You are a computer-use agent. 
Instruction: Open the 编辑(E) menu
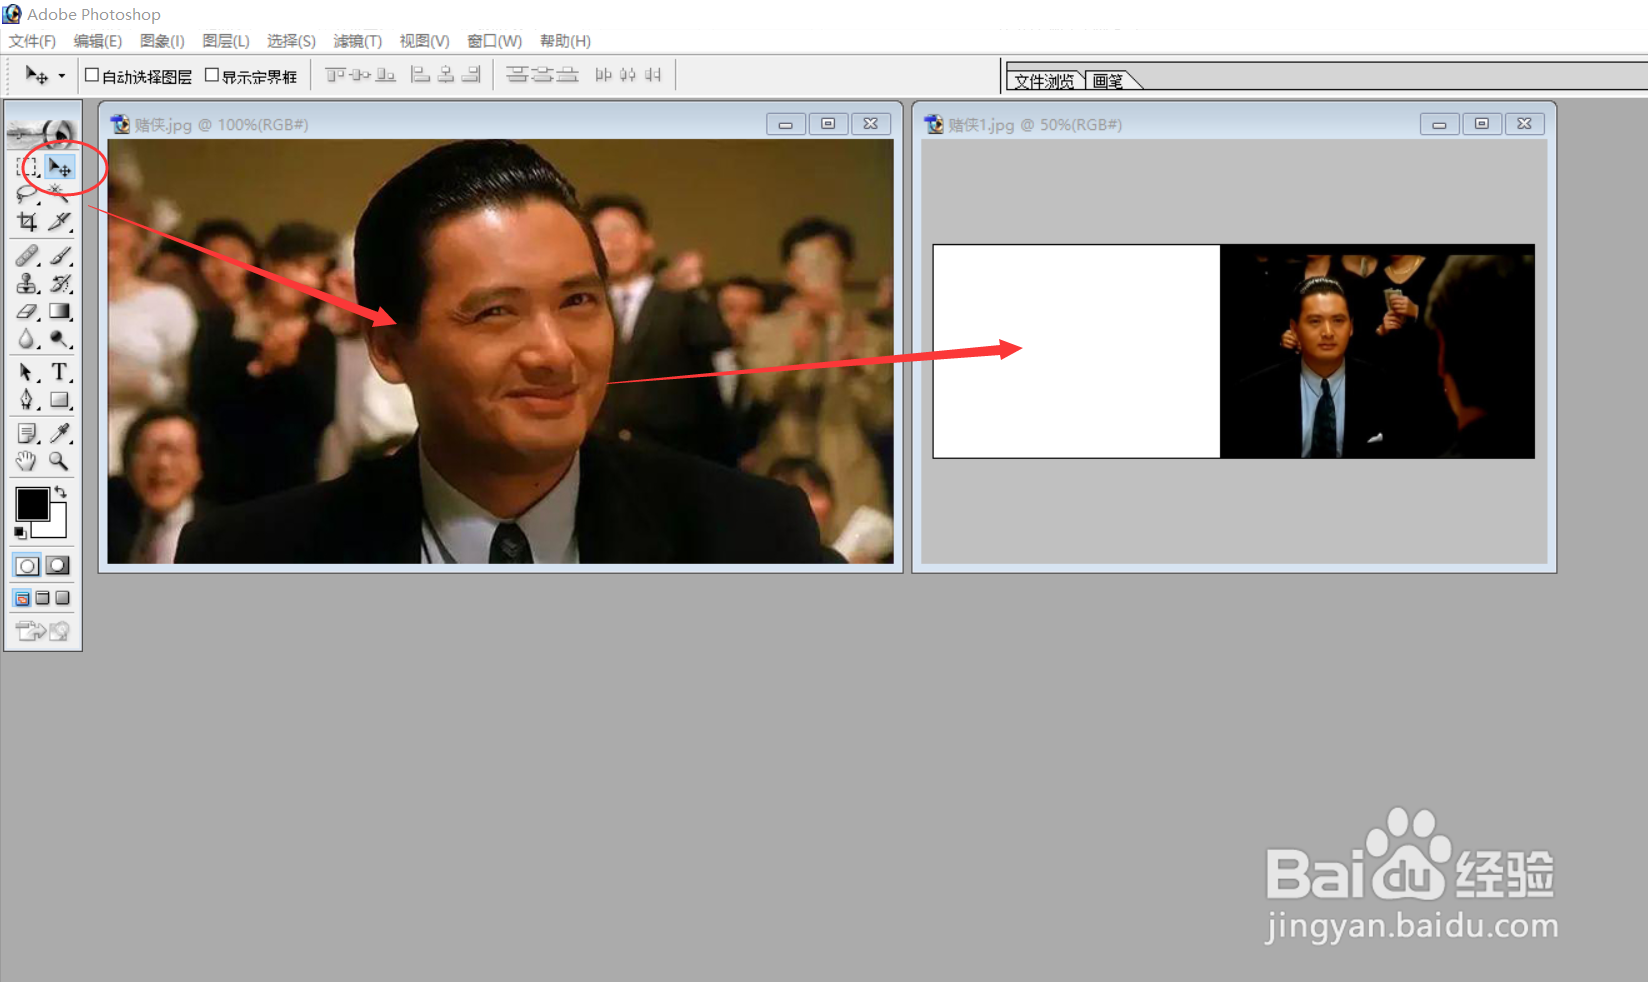[x=98, y=41]
